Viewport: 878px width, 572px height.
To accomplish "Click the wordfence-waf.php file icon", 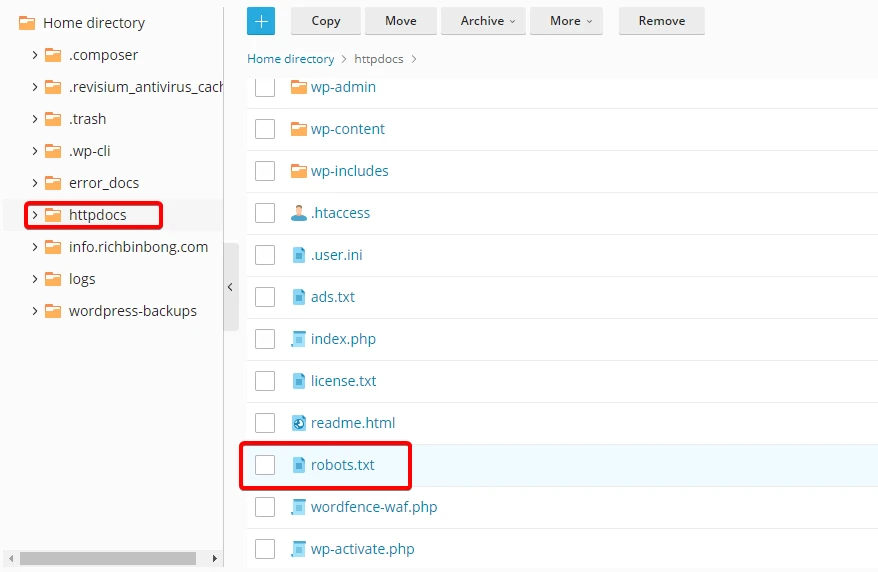I will [x=298, y=507].
